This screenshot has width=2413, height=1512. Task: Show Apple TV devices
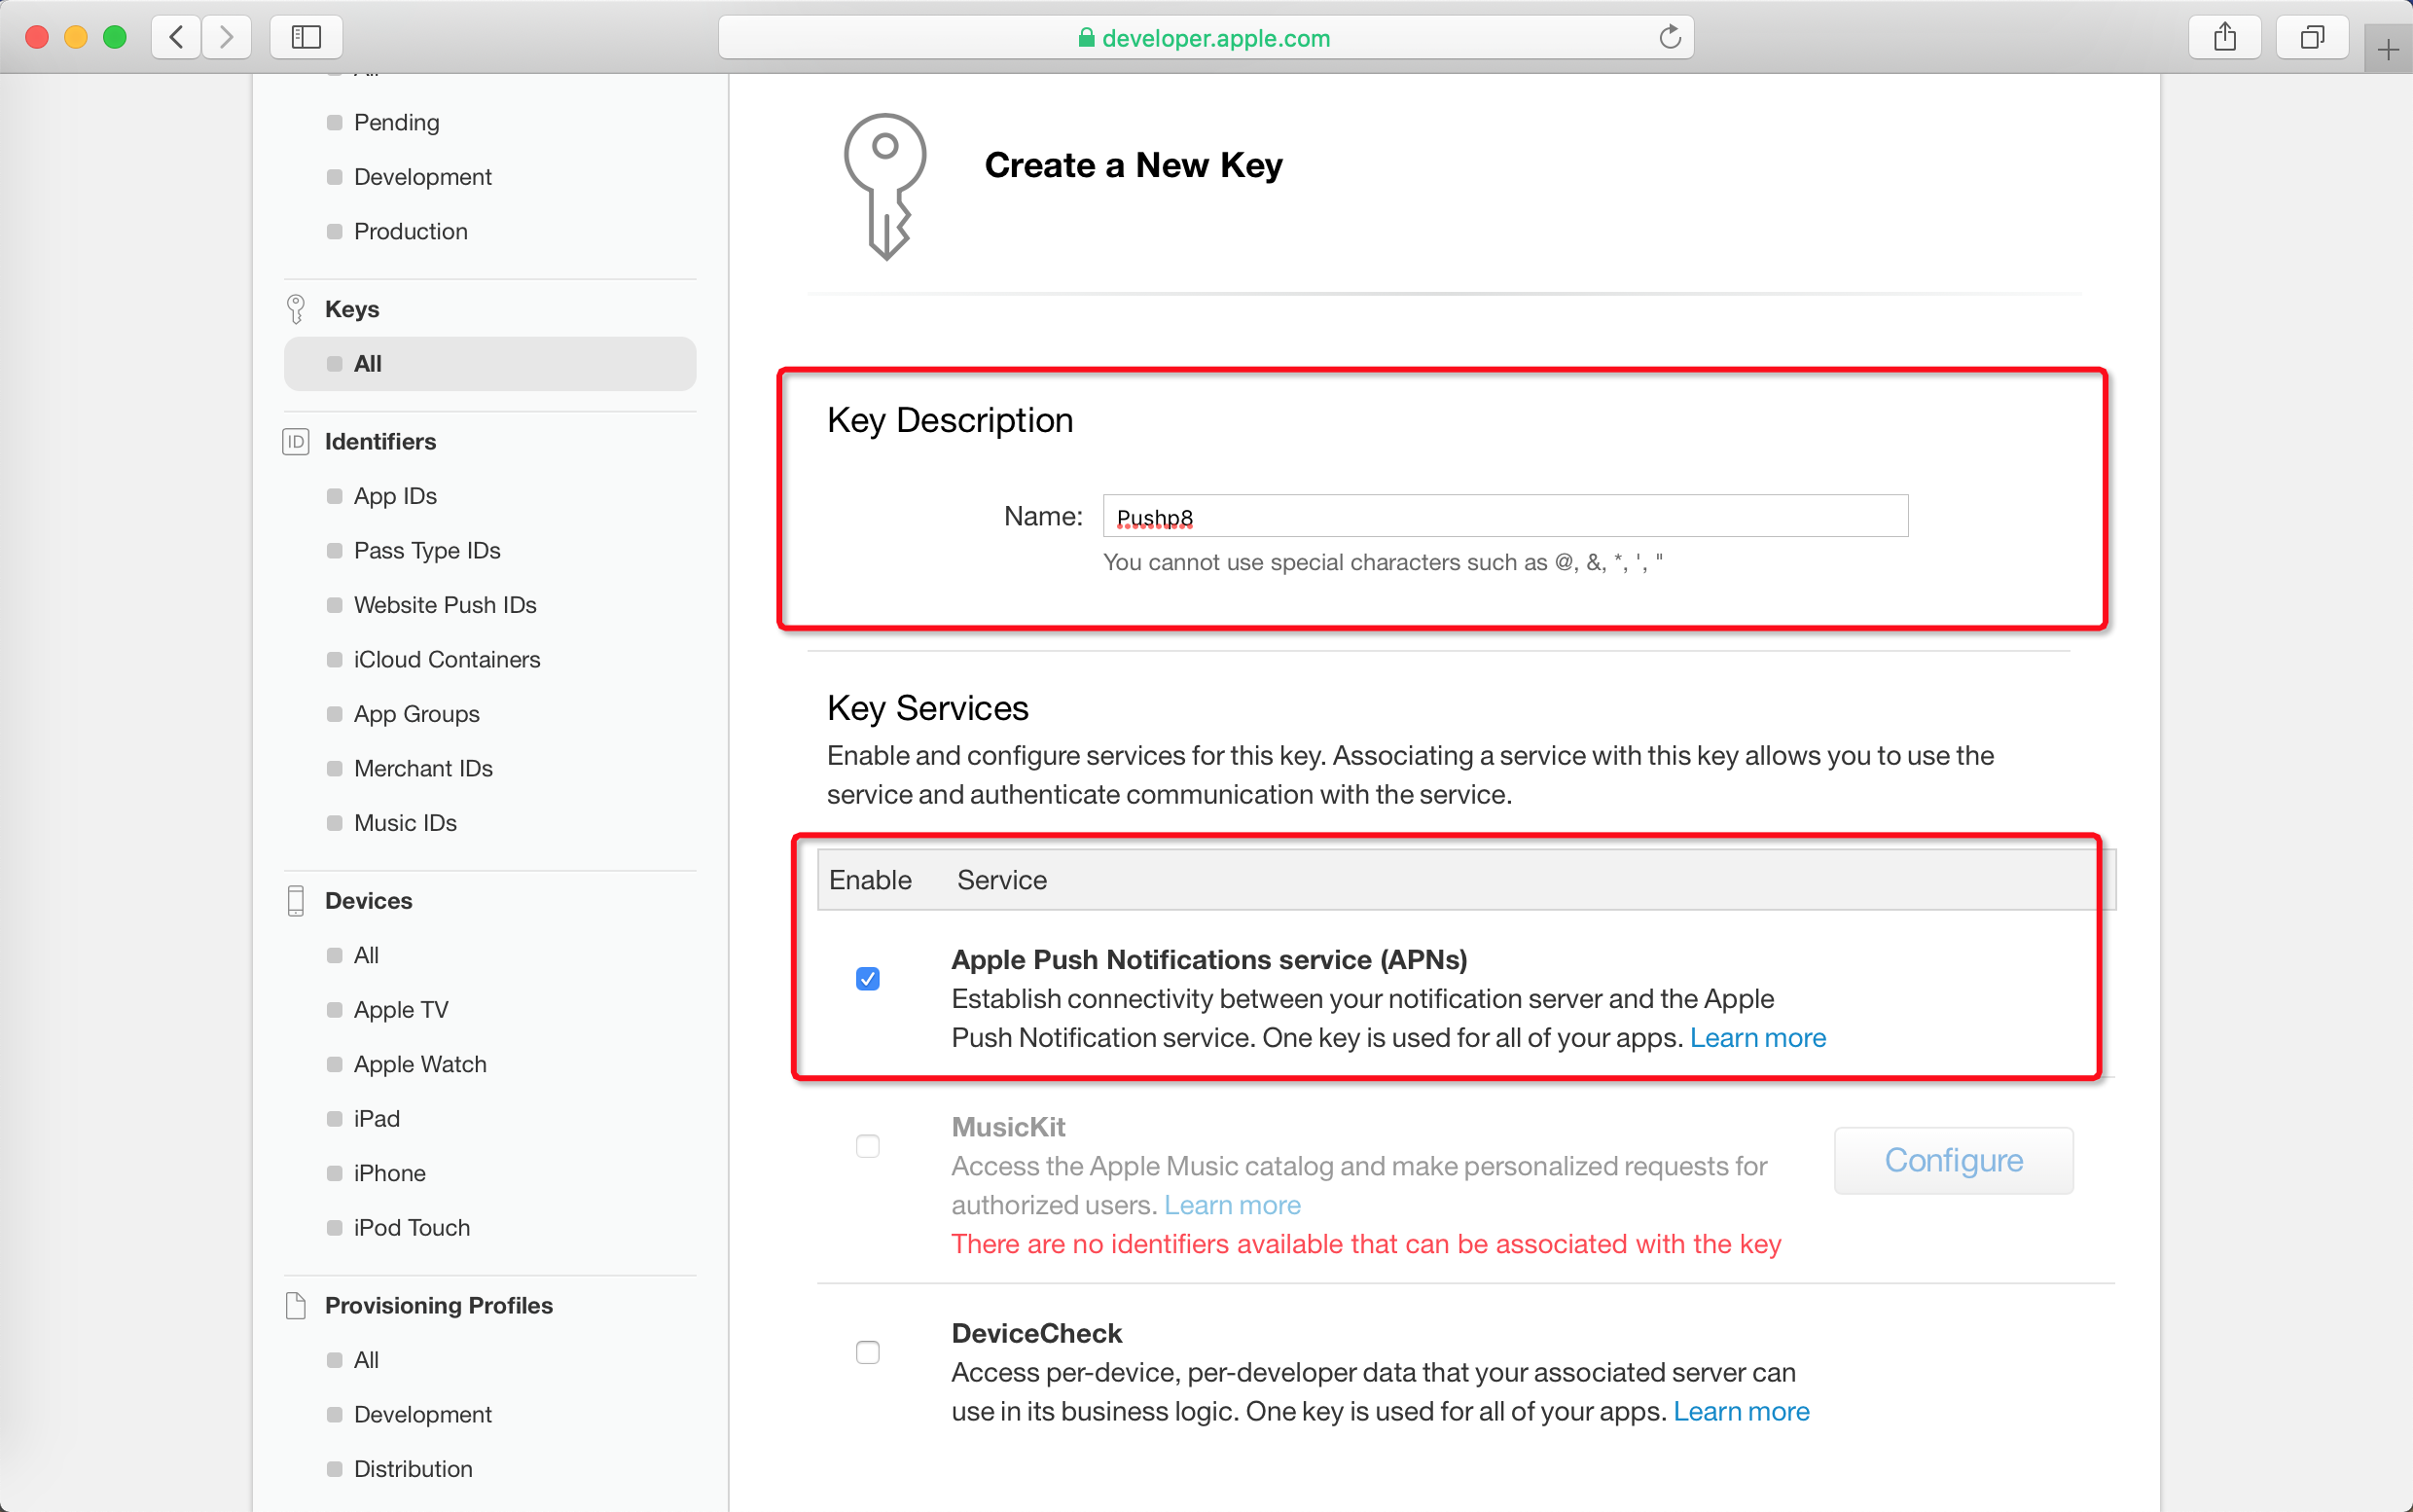pyautogui.click(x=401, y=1010)
